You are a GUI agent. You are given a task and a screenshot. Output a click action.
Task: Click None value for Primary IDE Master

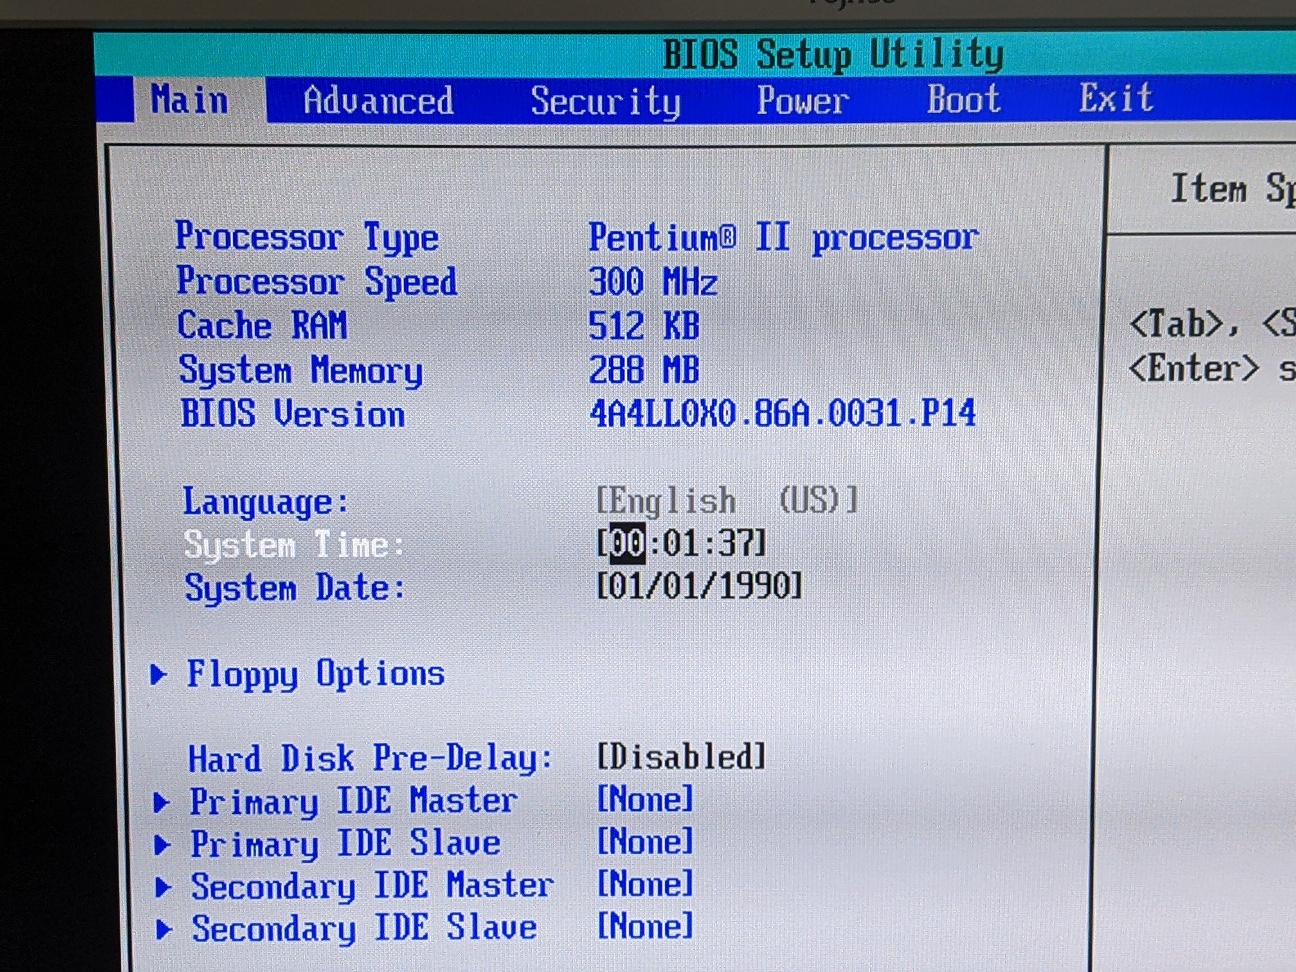tap(645, 799)
